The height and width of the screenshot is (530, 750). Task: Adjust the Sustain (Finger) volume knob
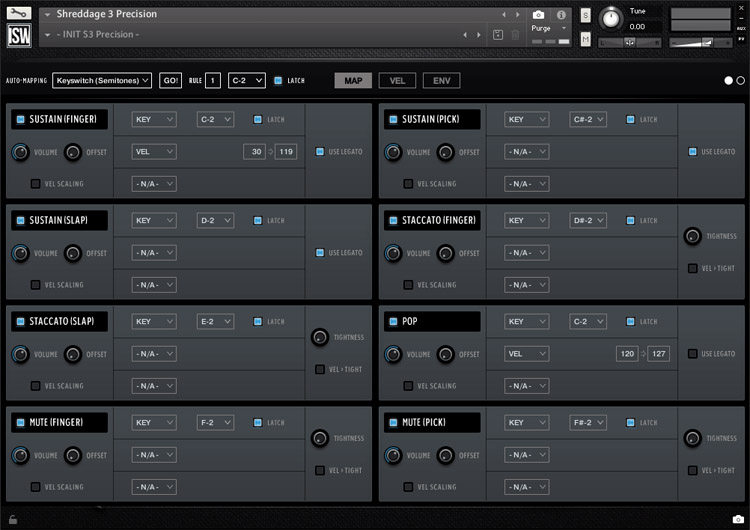(20, 152)
